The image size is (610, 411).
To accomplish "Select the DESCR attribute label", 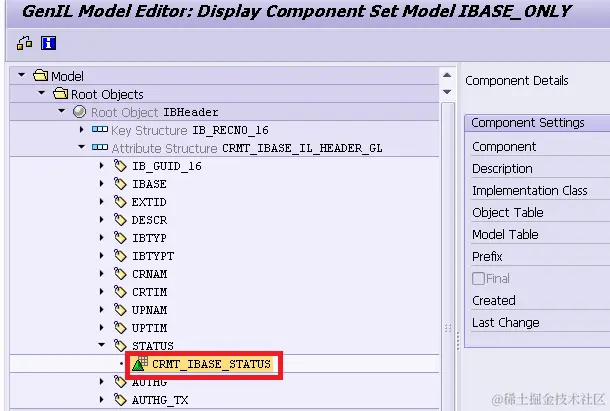I will [149, 220].
